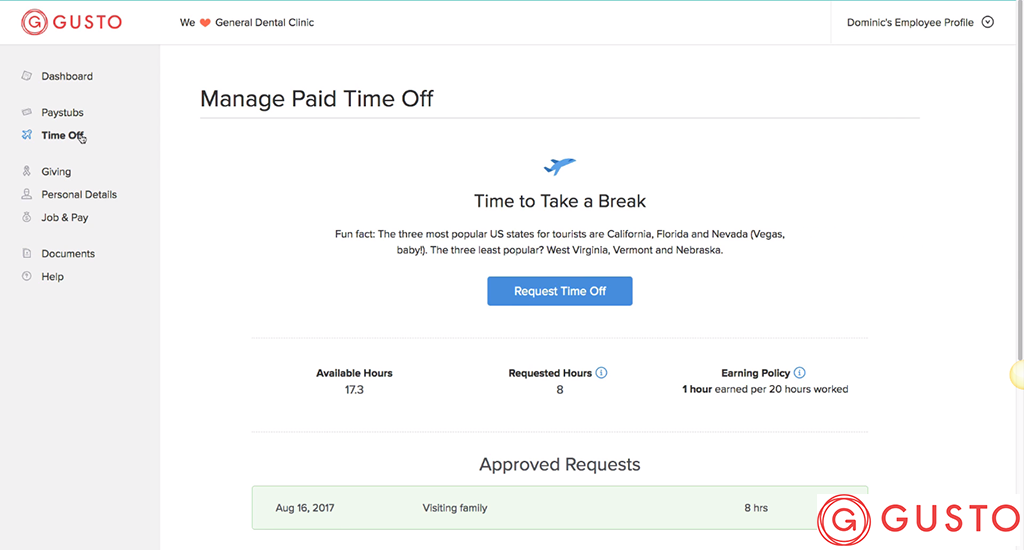Click the Job & Pay money icon
Screen dimensions: 1024x550
(x=27, y=218)
